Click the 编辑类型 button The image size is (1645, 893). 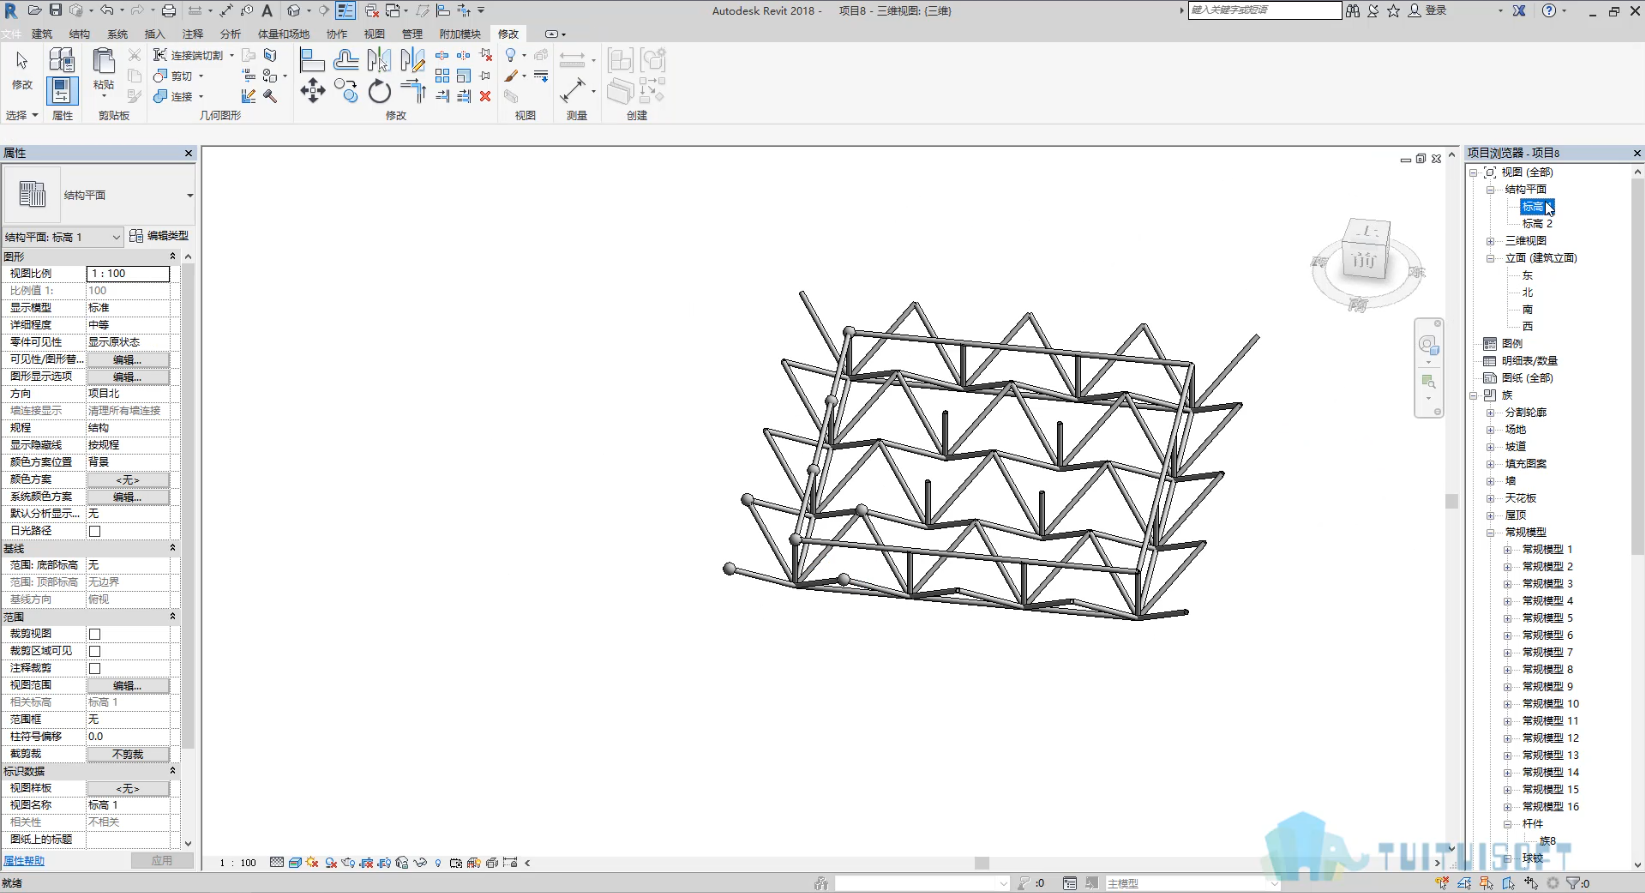[159, 236]
